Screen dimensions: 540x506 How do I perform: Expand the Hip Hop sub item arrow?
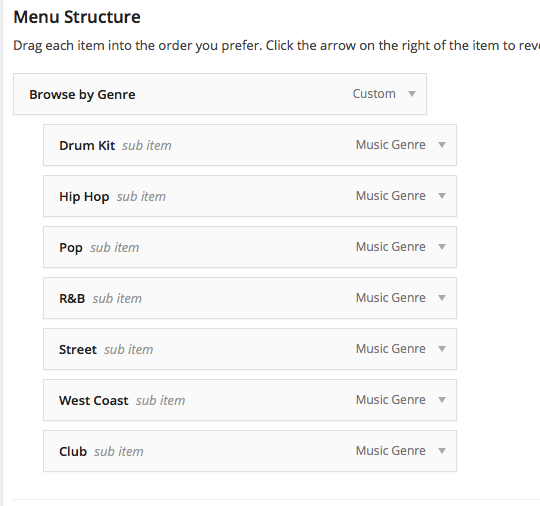tap(442, 196)
